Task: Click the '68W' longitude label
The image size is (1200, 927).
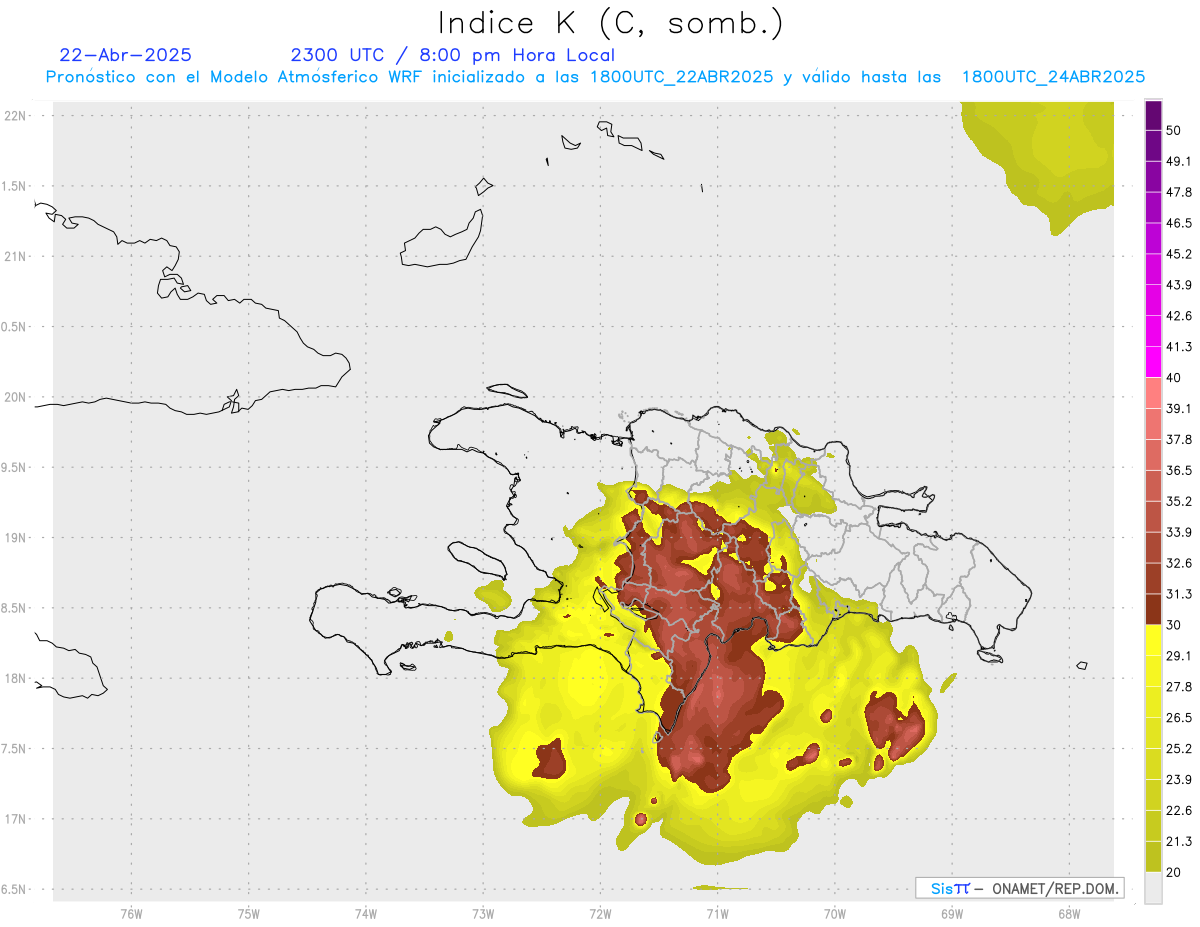Action: (x=1069, y=913)
